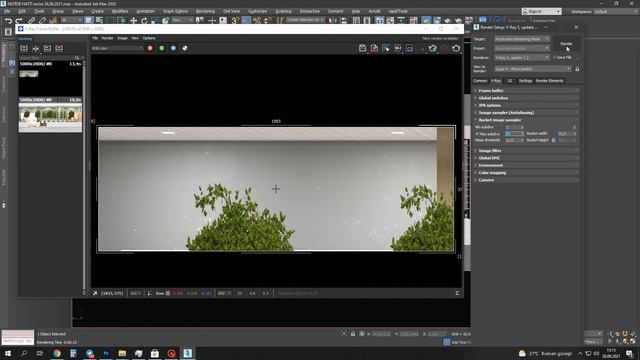640x360 pixels.
Task: Open the View to Render dropdown
Action: [533, 69]
